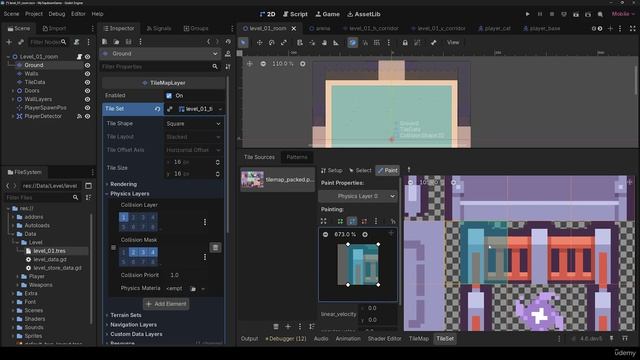Collapse the Physics Layers section

tap(129, 194)
